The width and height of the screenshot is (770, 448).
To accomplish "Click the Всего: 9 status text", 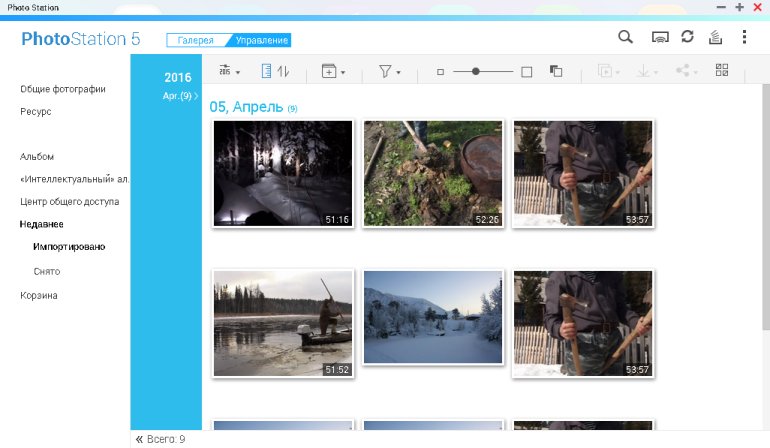I will point(166,439).
